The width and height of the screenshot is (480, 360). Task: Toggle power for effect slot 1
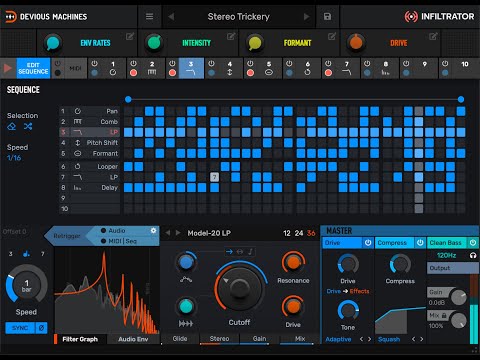(94, 63)
